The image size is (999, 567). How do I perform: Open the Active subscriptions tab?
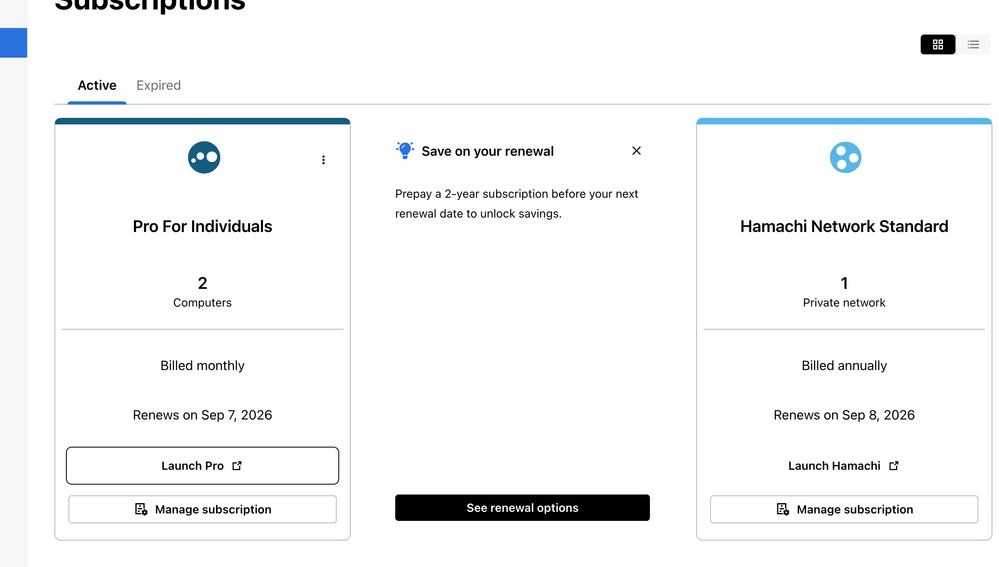click(97, 86)
